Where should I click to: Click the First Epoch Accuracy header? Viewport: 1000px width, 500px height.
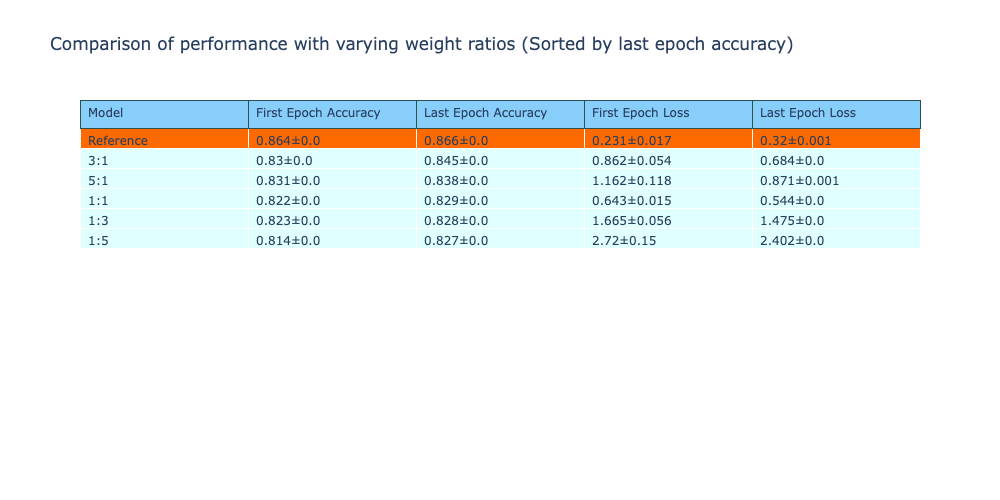(318, 113)
